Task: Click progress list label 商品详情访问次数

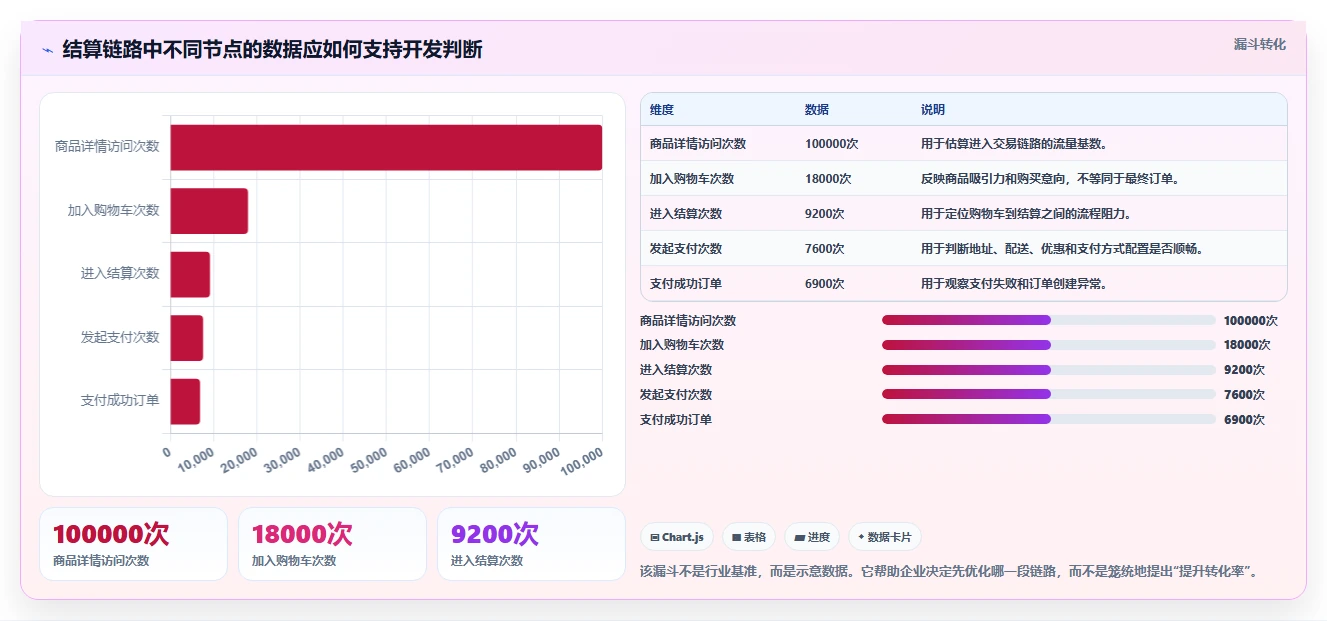Action: click(688, 321)
